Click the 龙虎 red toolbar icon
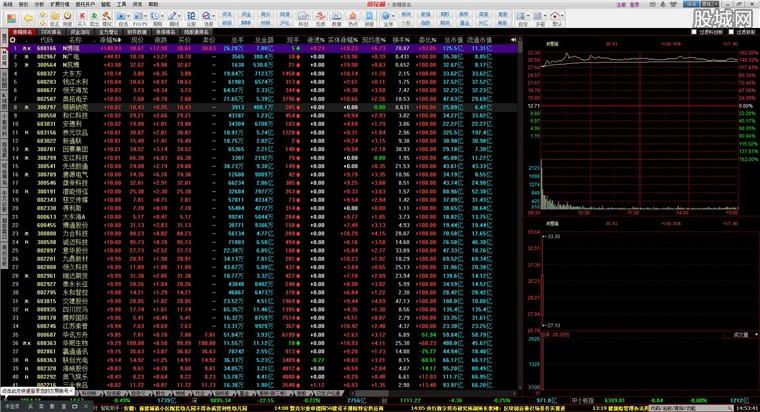The width and height of the screenshot is (760, 412). [320, 18]
